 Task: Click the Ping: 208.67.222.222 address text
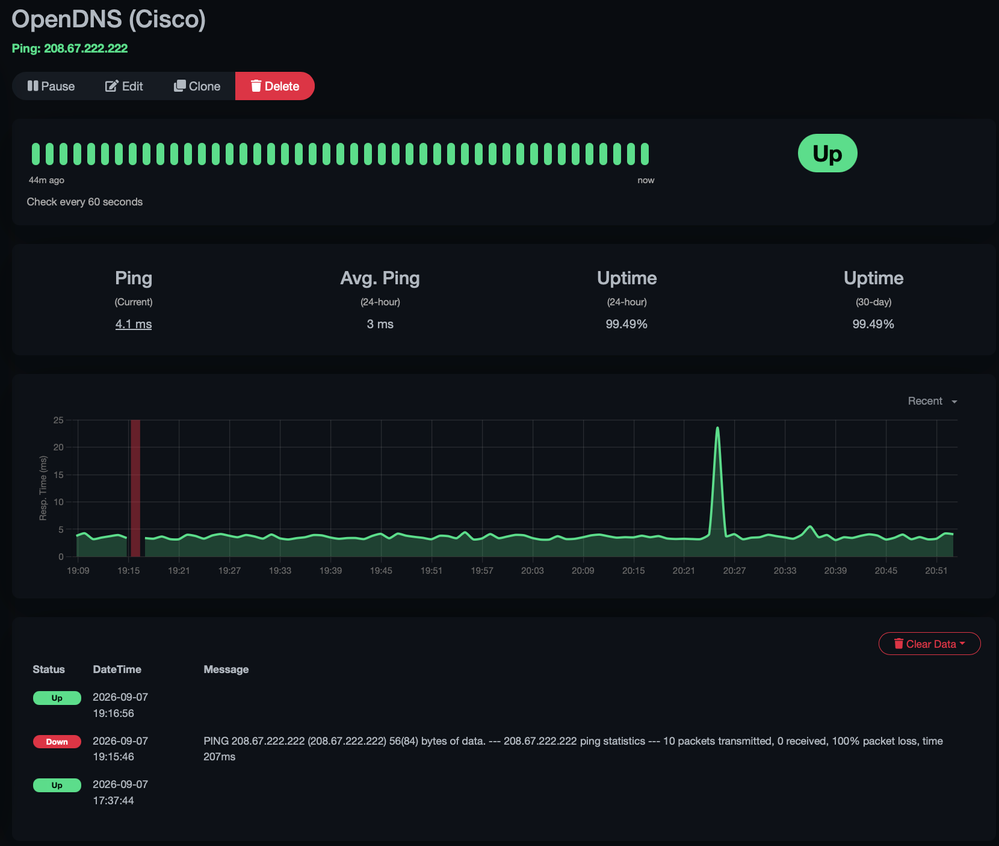click(x=69, y=48)
